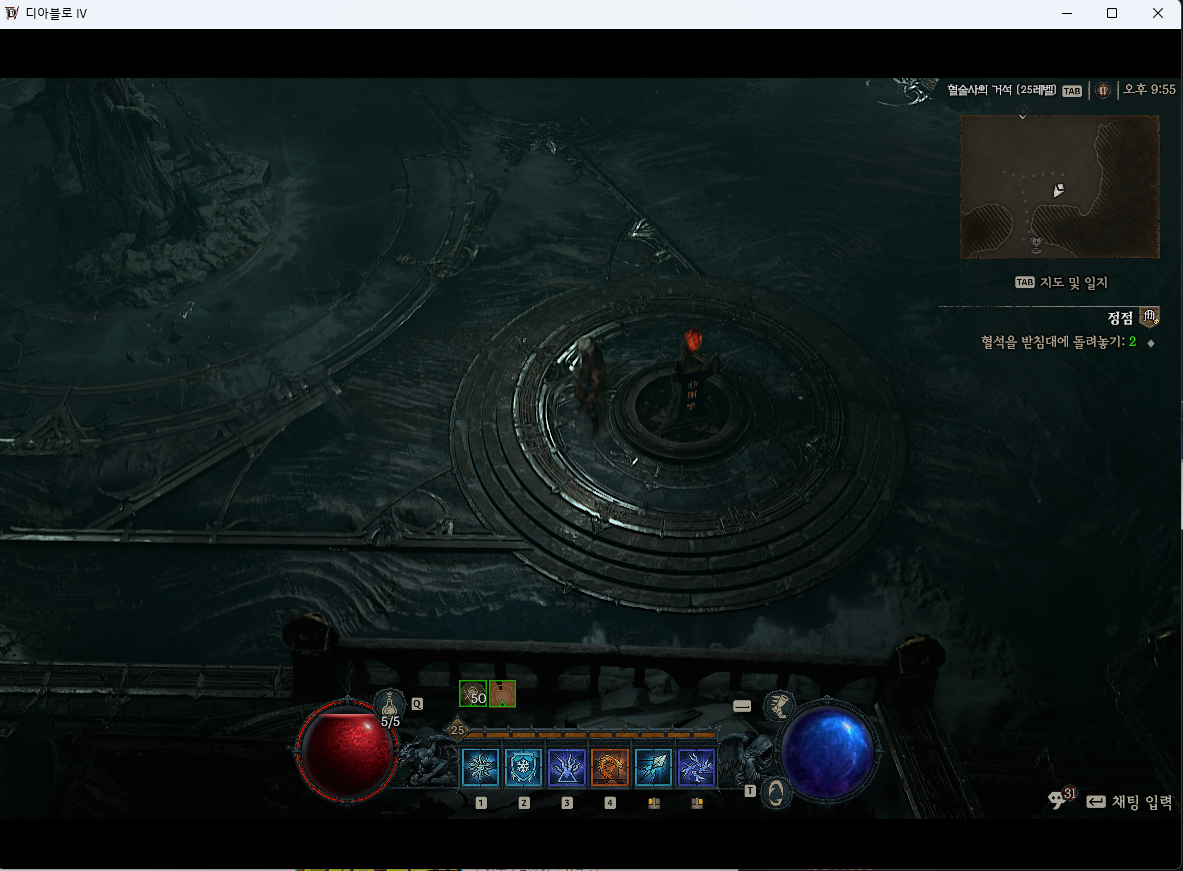Click the T portal hotkey label
Screen dimensions: 1183x871
point(750,791)
